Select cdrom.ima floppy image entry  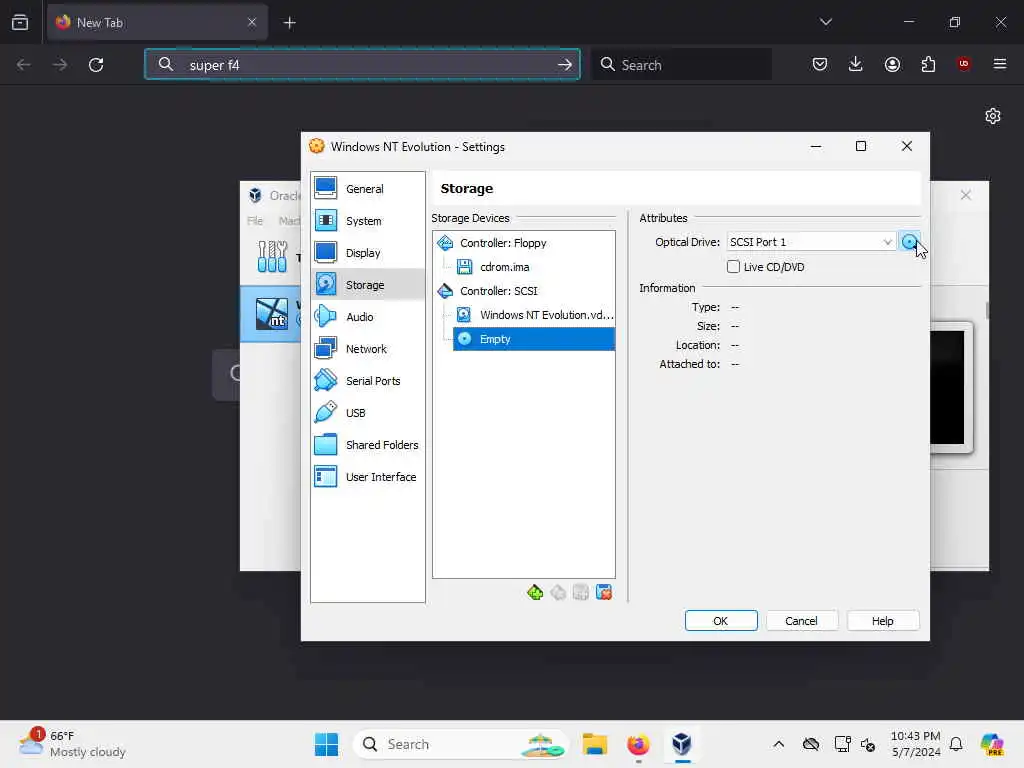(504, 267)
